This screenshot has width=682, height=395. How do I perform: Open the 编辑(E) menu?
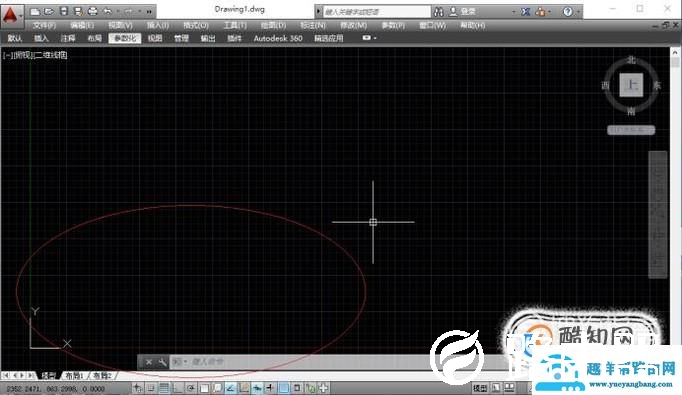click(x=82, y=25)
